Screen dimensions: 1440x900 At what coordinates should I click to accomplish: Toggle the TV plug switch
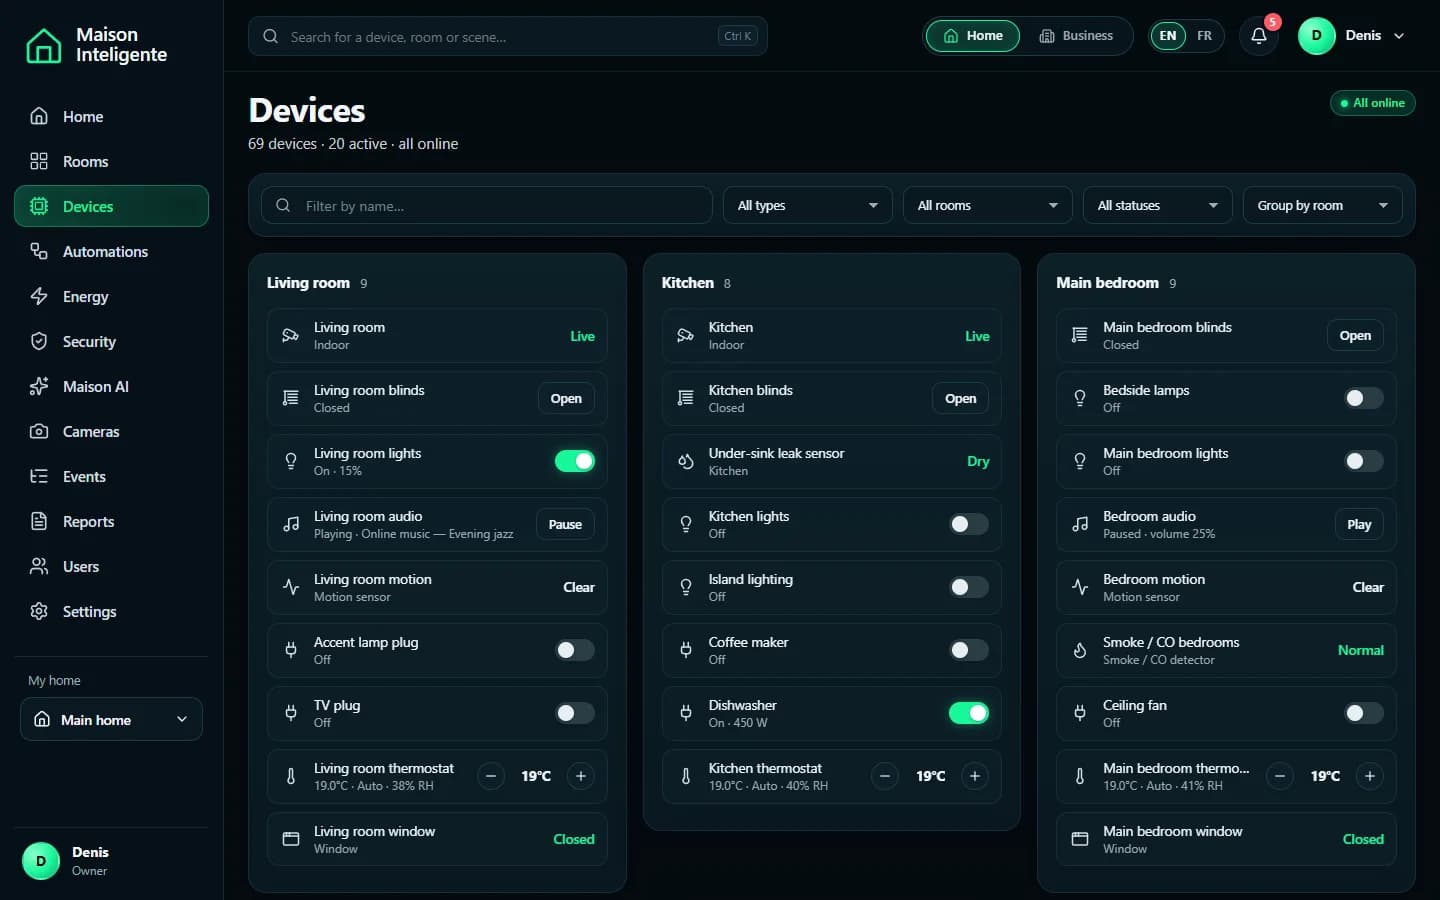click(x=575, y=713)
